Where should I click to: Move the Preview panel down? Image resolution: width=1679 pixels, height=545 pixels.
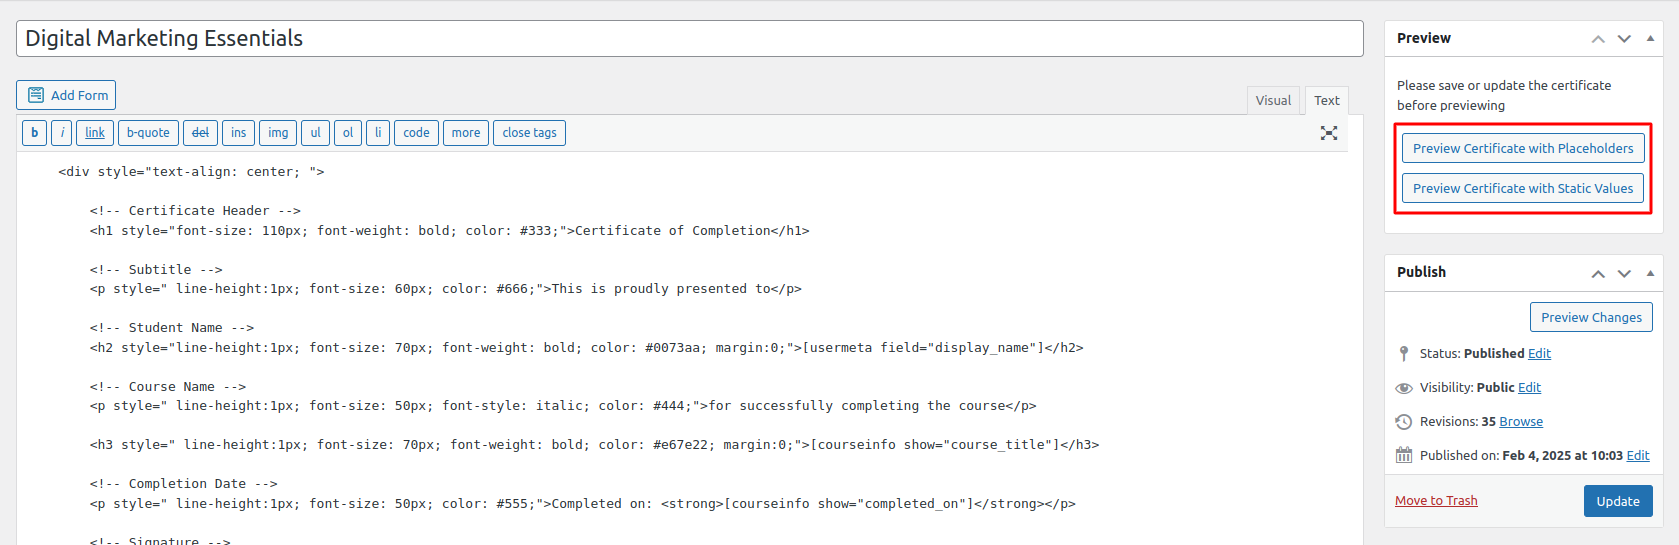(x=1624, y=38)
